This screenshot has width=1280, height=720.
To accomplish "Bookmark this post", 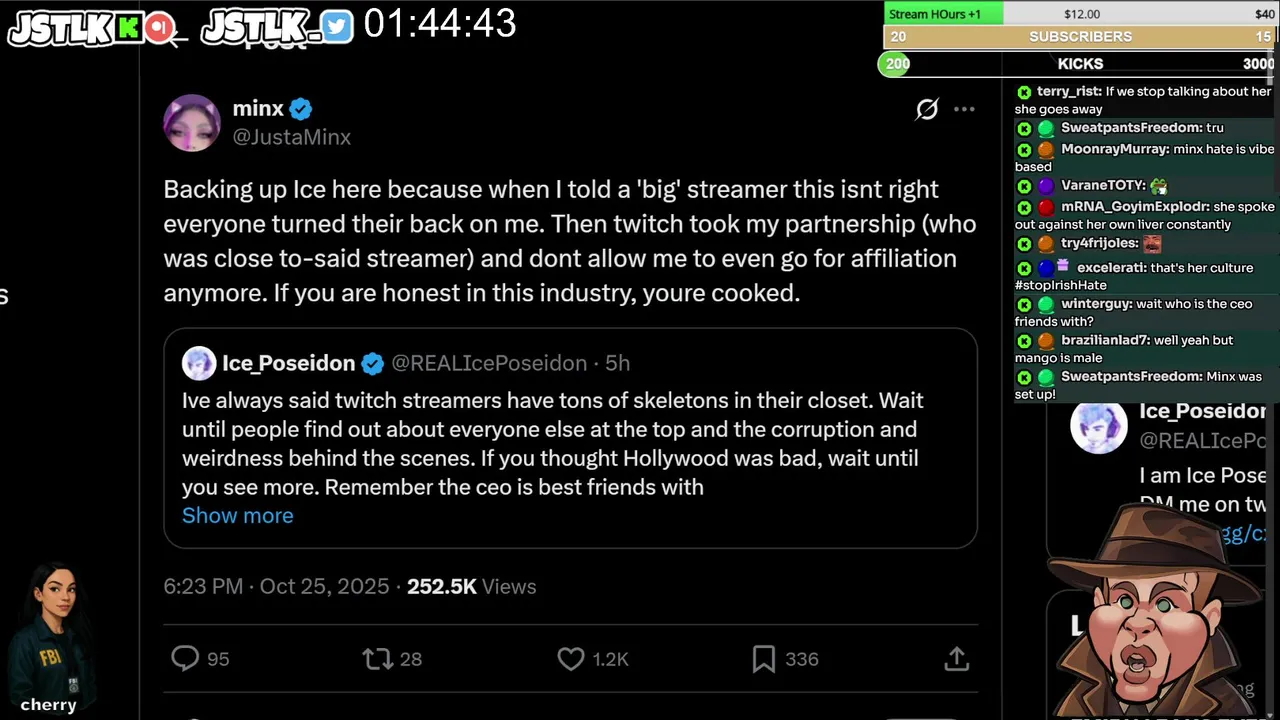I will (x=764, y=658).
